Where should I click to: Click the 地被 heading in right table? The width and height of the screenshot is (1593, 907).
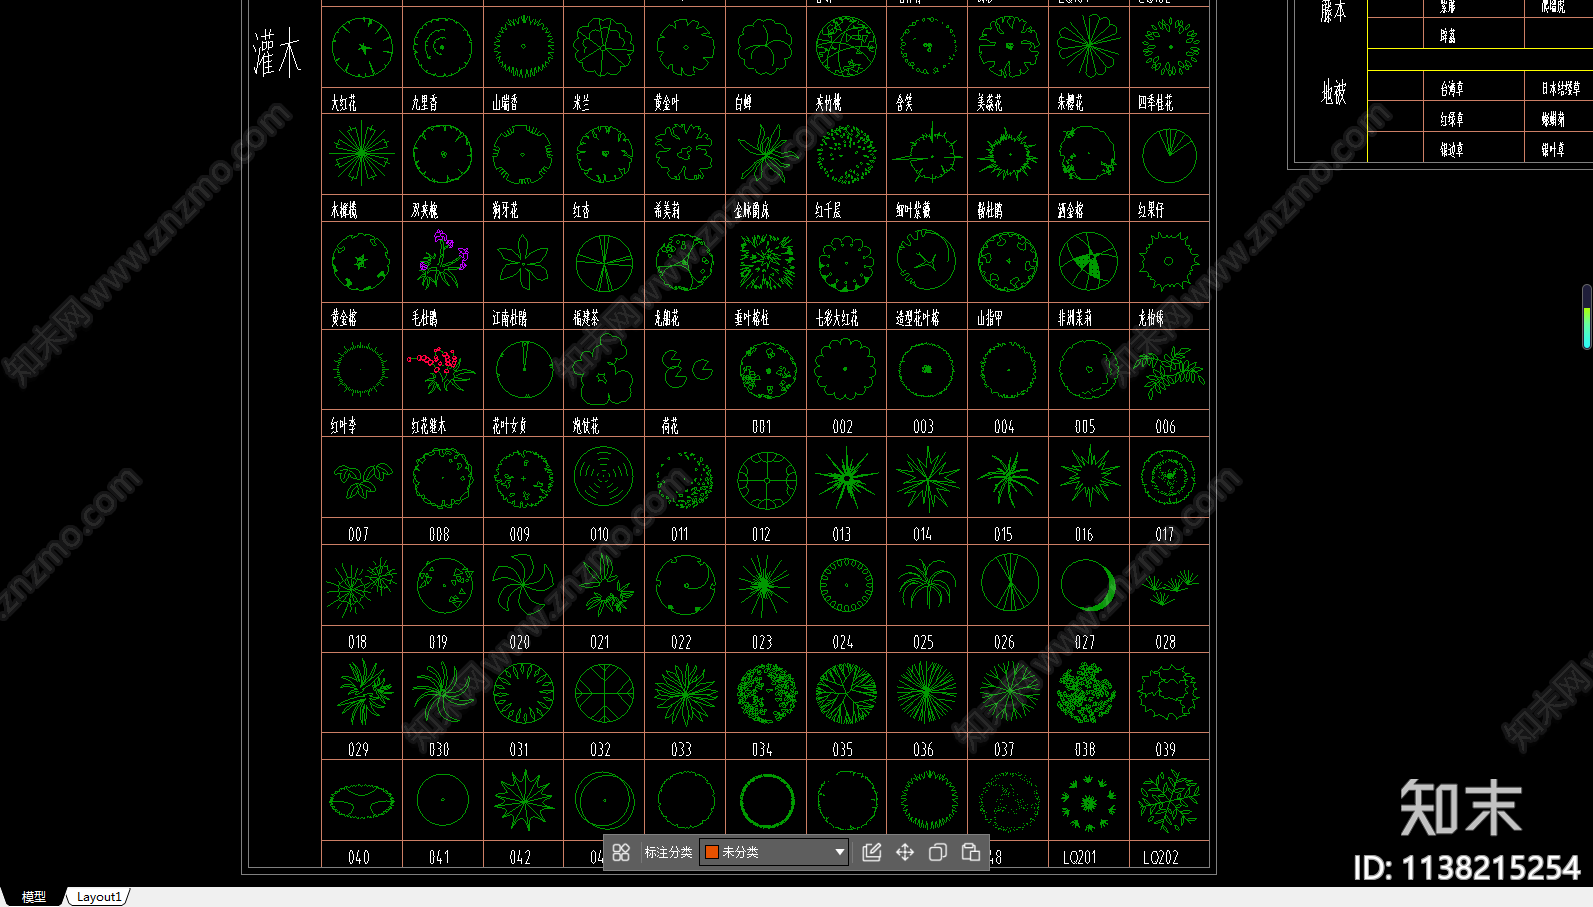pos(1333,93)
